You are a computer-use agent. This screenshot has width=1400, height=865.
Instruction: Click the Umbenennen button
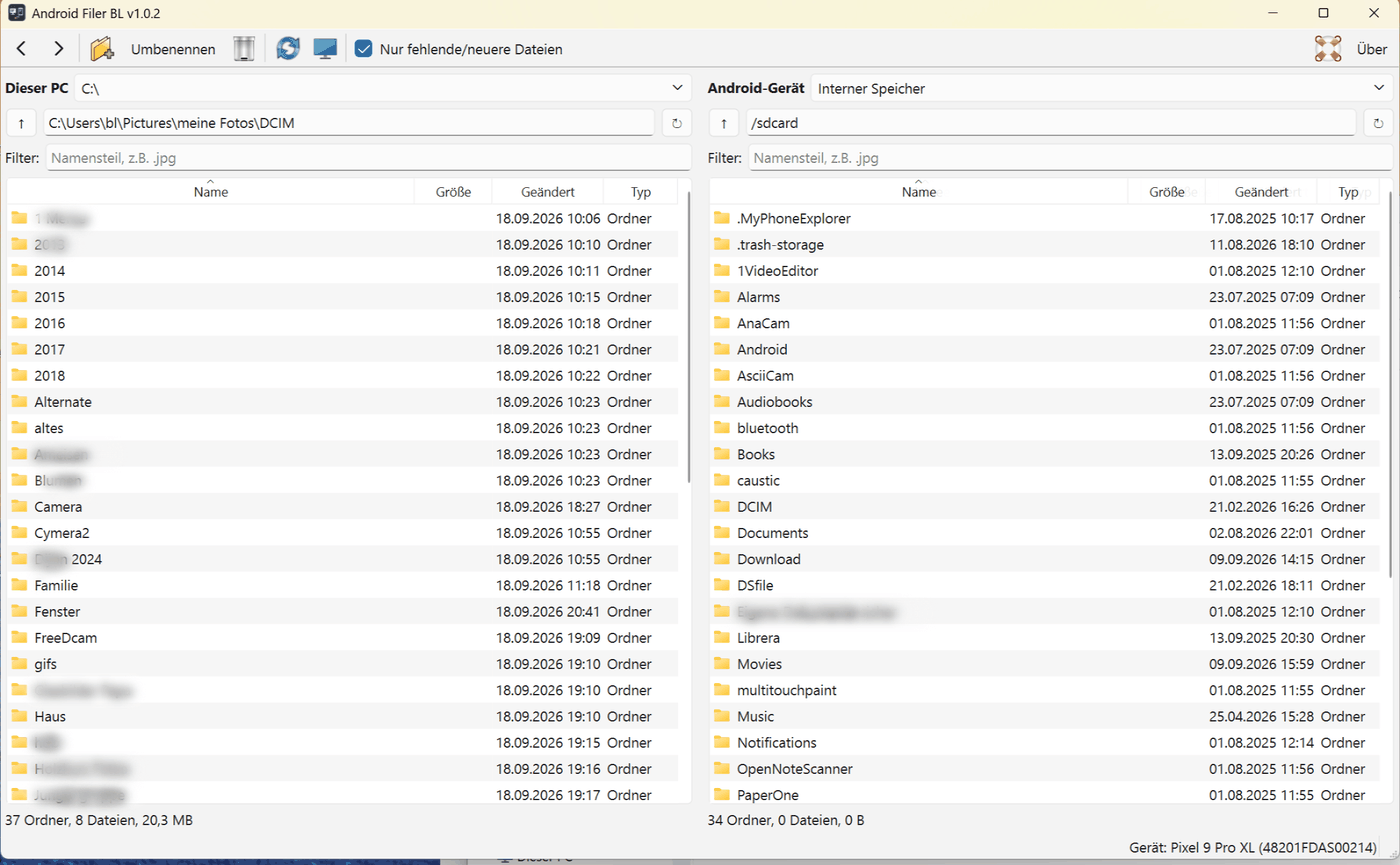click(173, 48)
